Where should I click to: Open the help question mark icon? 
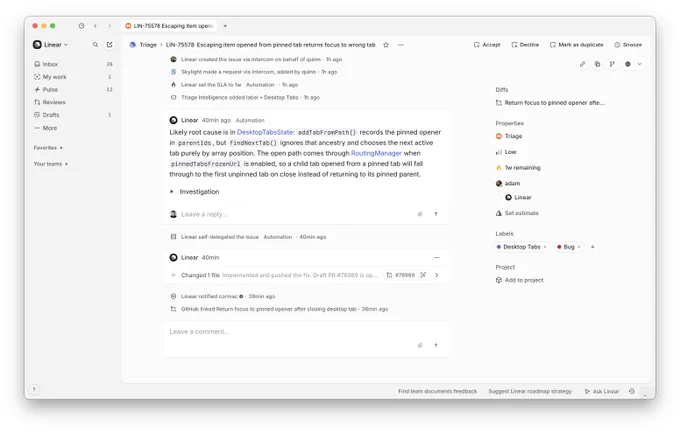point(34,389)
